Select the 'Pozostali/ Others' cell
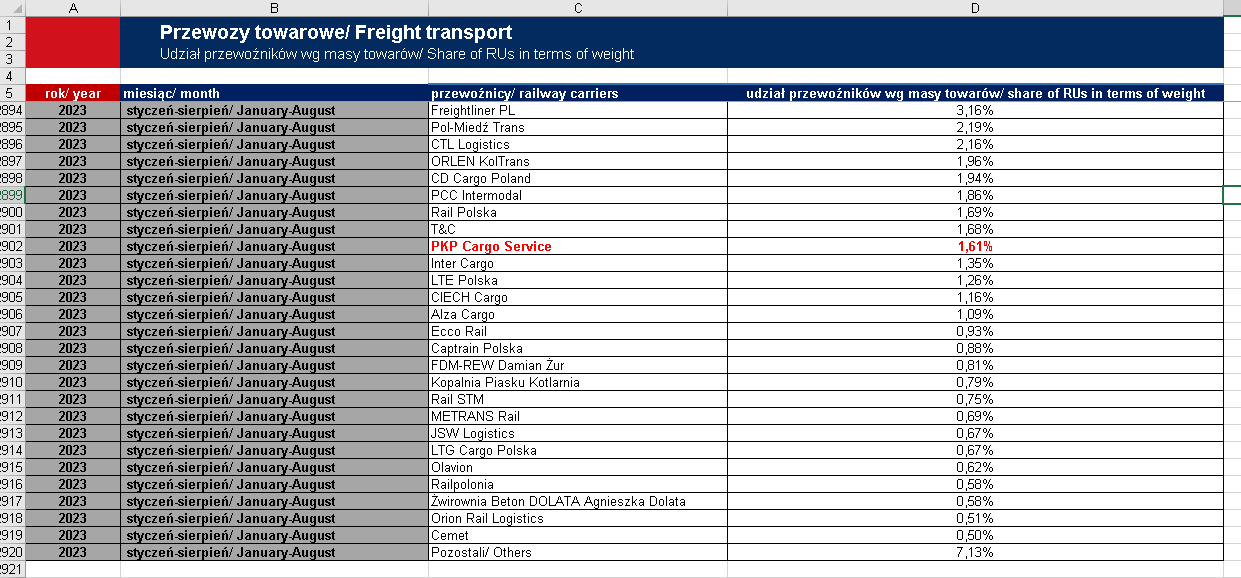 [x=578, y=552]
